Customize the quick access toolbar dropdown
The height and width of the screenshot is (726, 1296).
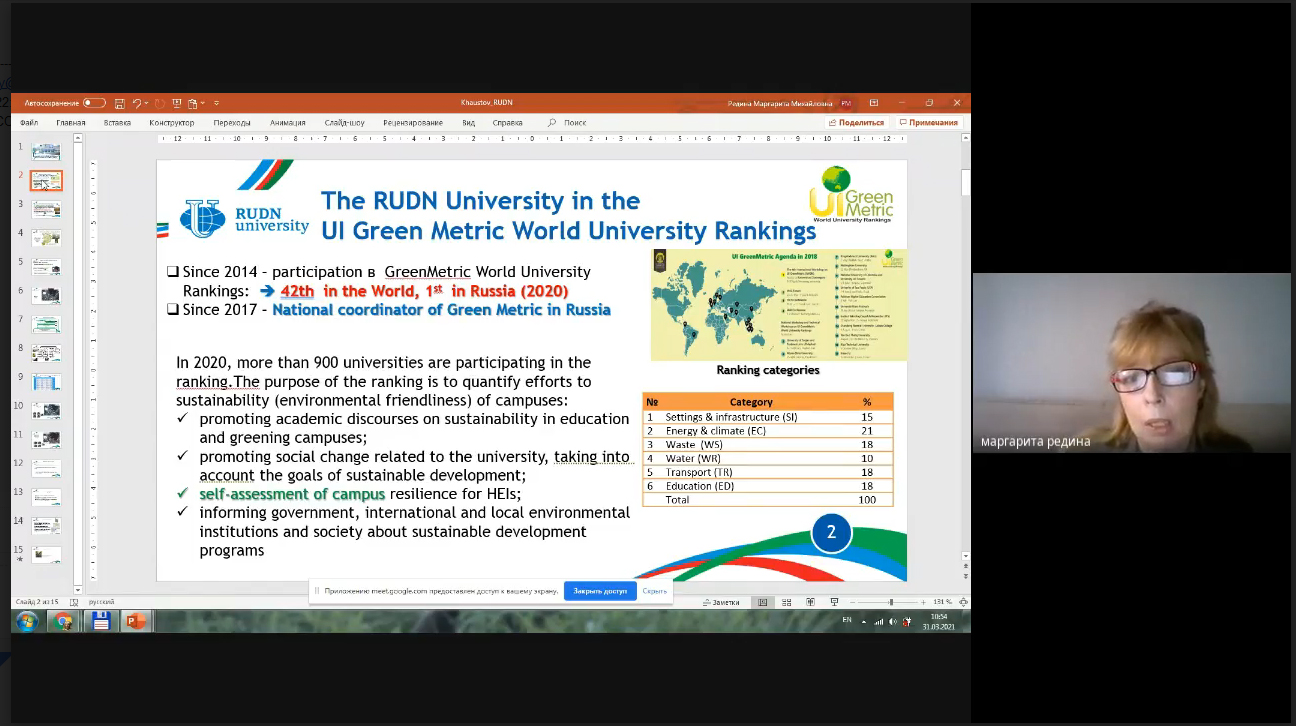pos(216,103)
